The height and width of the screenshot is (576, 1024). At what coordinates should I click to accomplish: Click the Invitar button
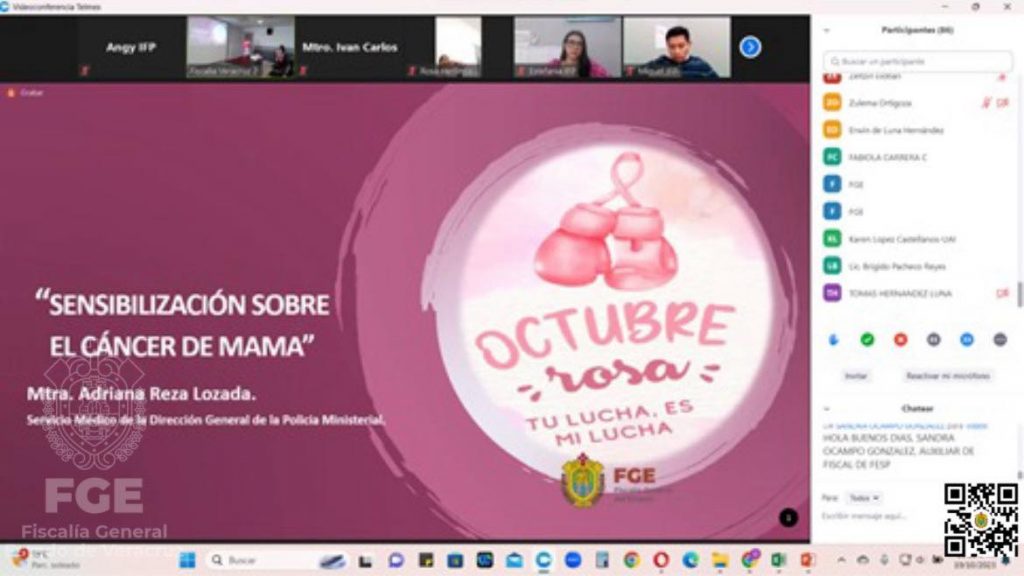pyautogui.click(x=856, y=376)
